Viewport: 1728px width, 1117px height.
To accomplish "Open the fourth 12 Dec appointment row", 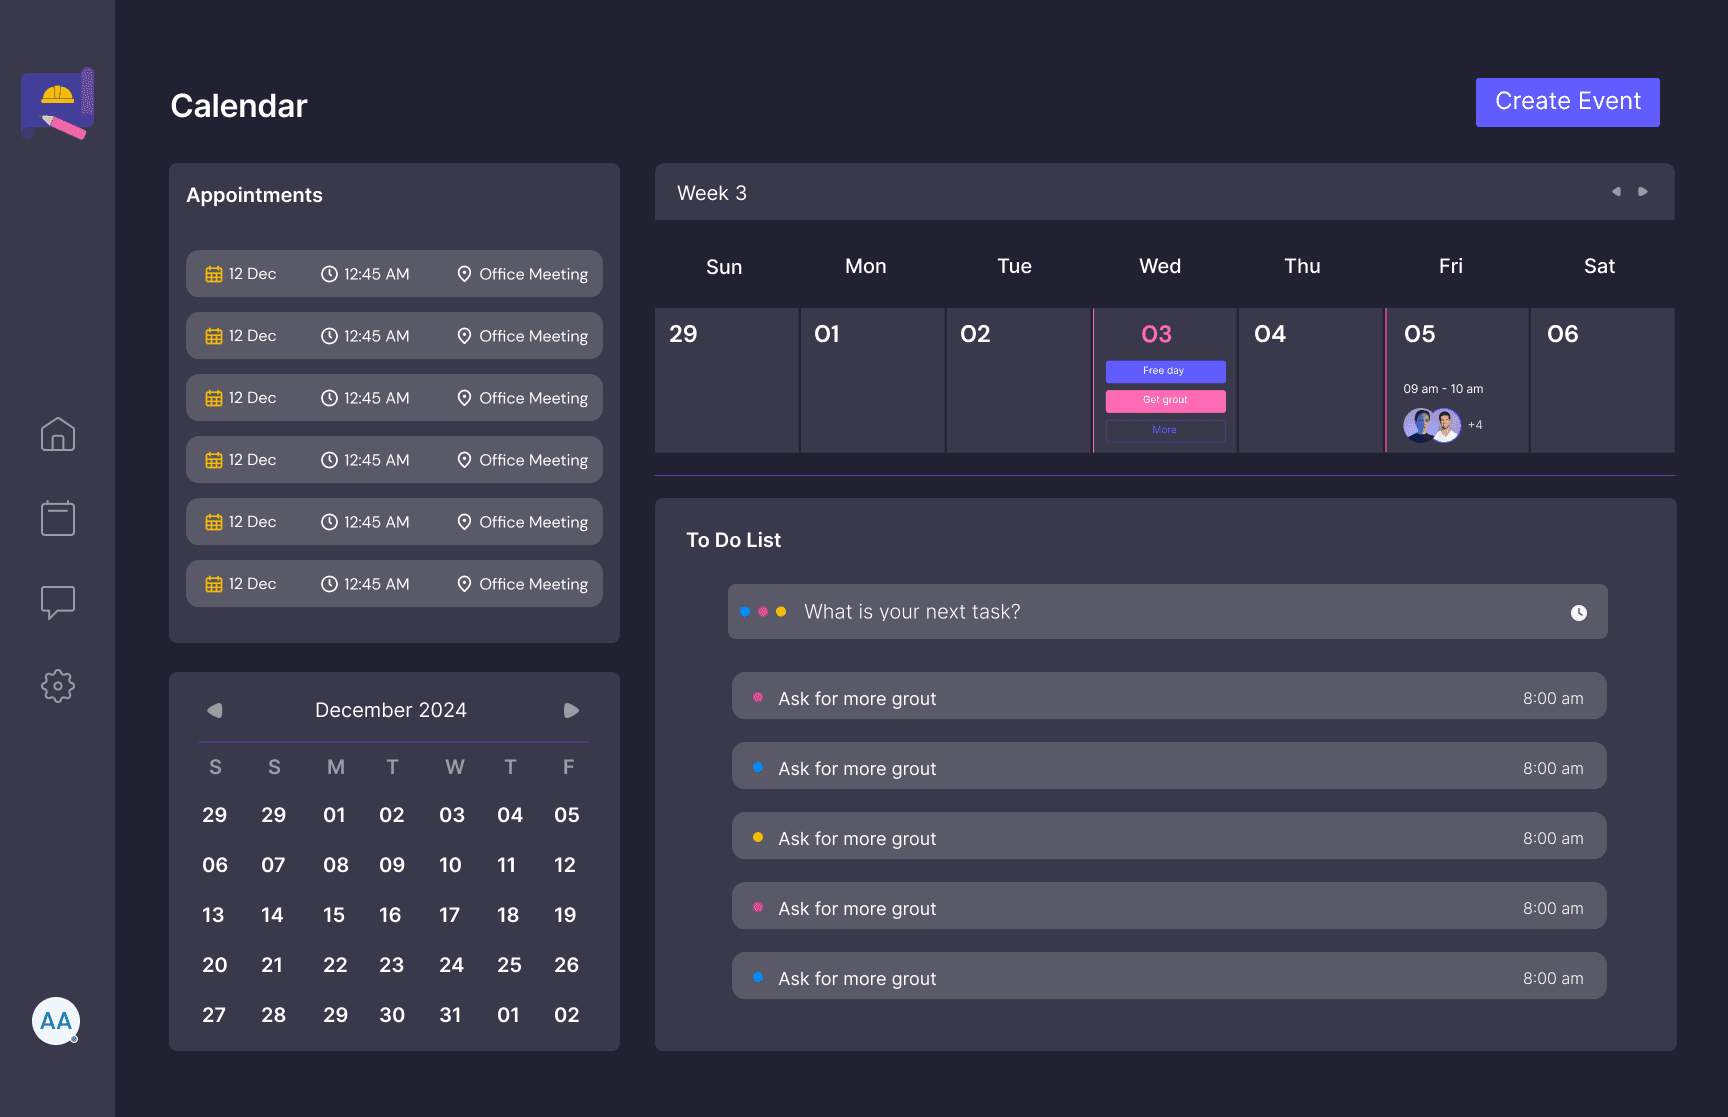I will 394,460.
